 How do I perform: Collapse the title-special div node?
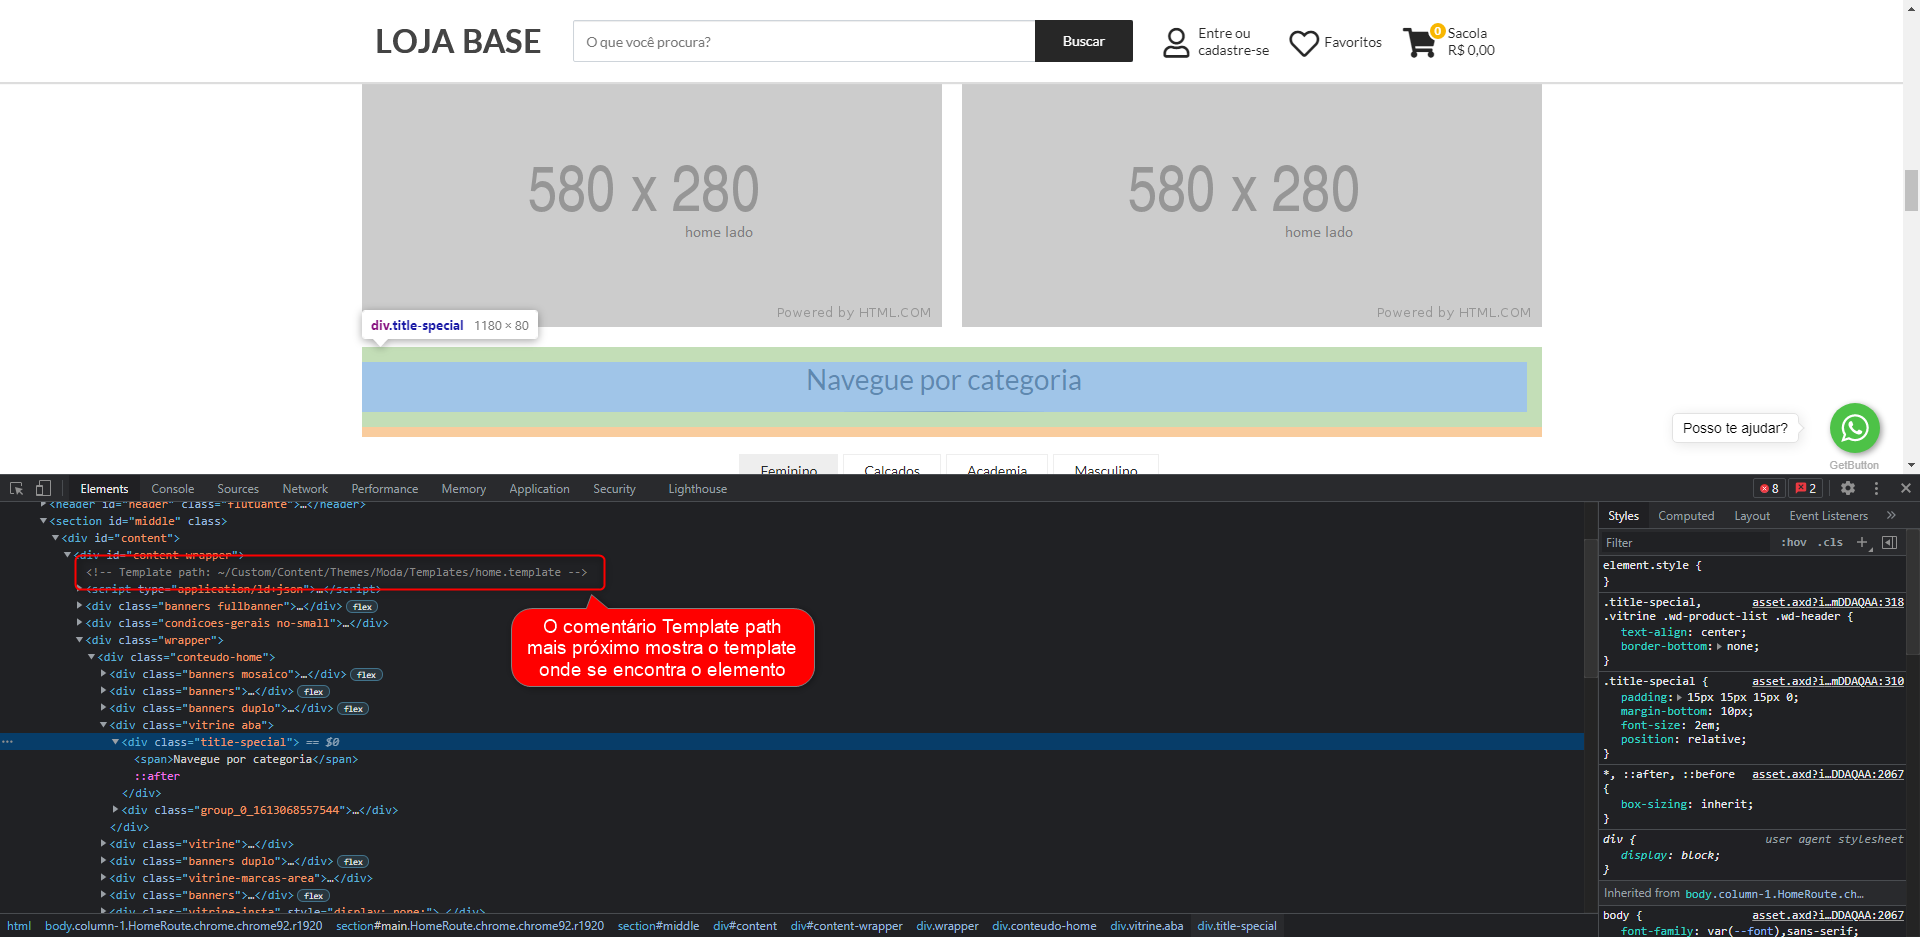[x=116, y=742]
